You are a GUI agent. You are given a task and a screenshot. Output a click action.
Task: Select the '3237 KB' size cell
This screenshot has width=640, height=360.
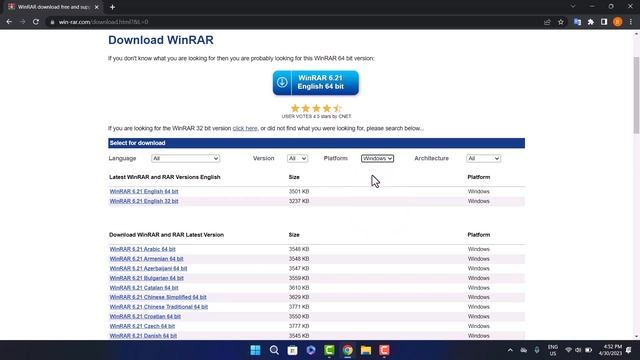299,201
